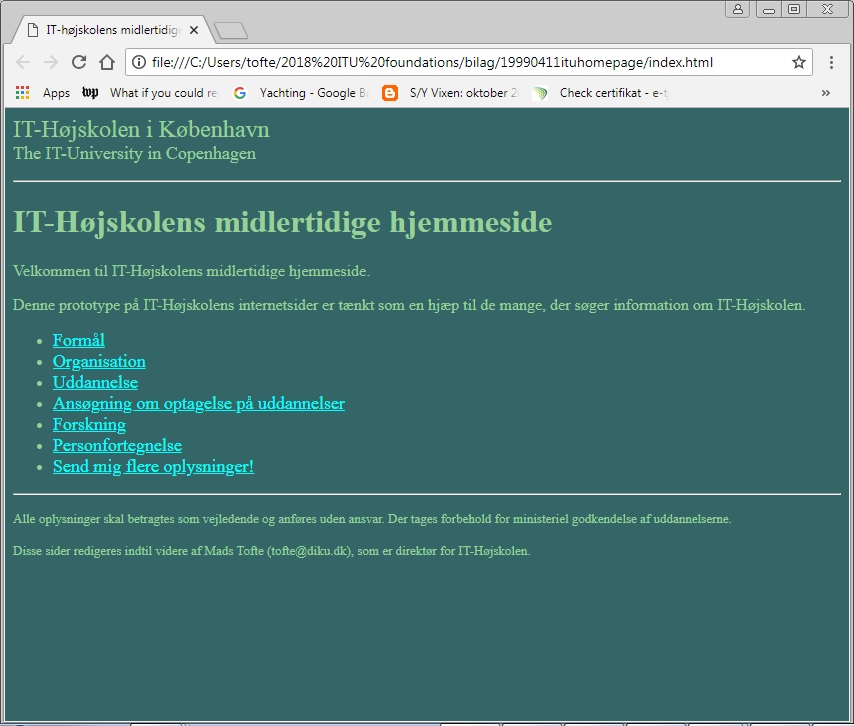Open Ansøgning om optagelse på uddannelser
854x726 pixels.
click(x=198, y=403)
